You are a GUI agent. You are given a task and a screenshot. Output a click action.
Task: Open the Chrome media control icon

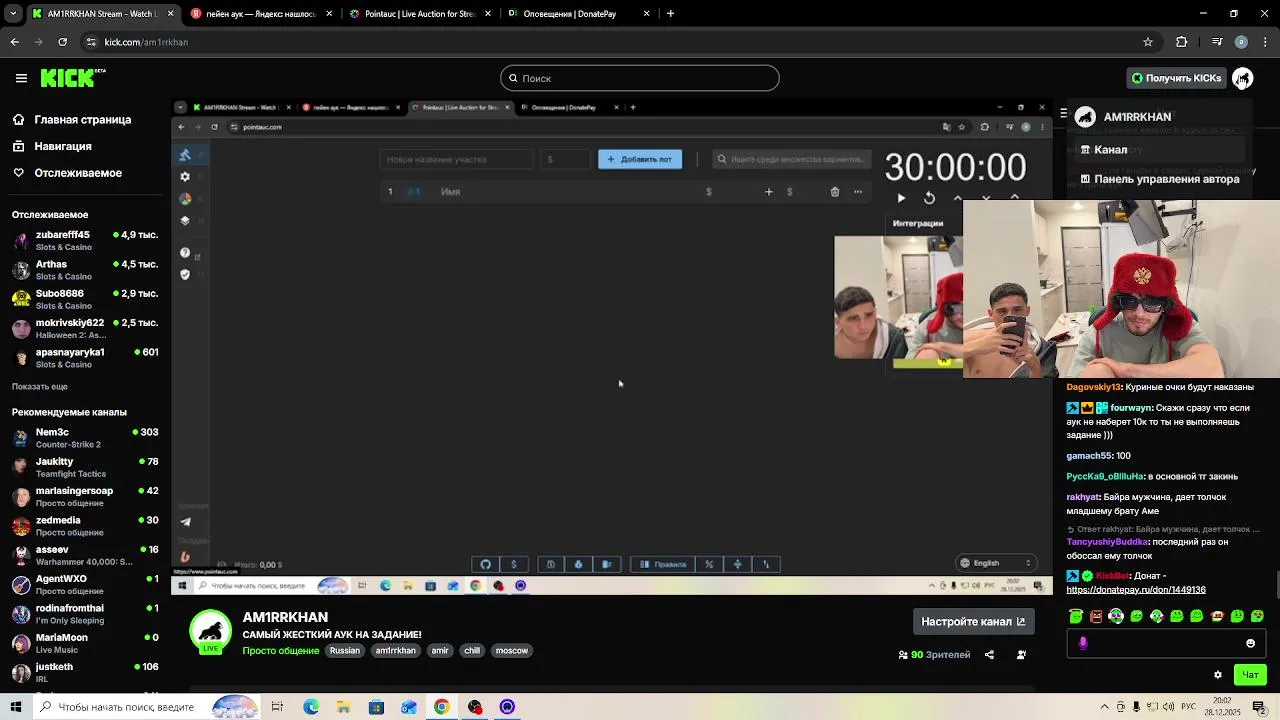point(1217,42)
